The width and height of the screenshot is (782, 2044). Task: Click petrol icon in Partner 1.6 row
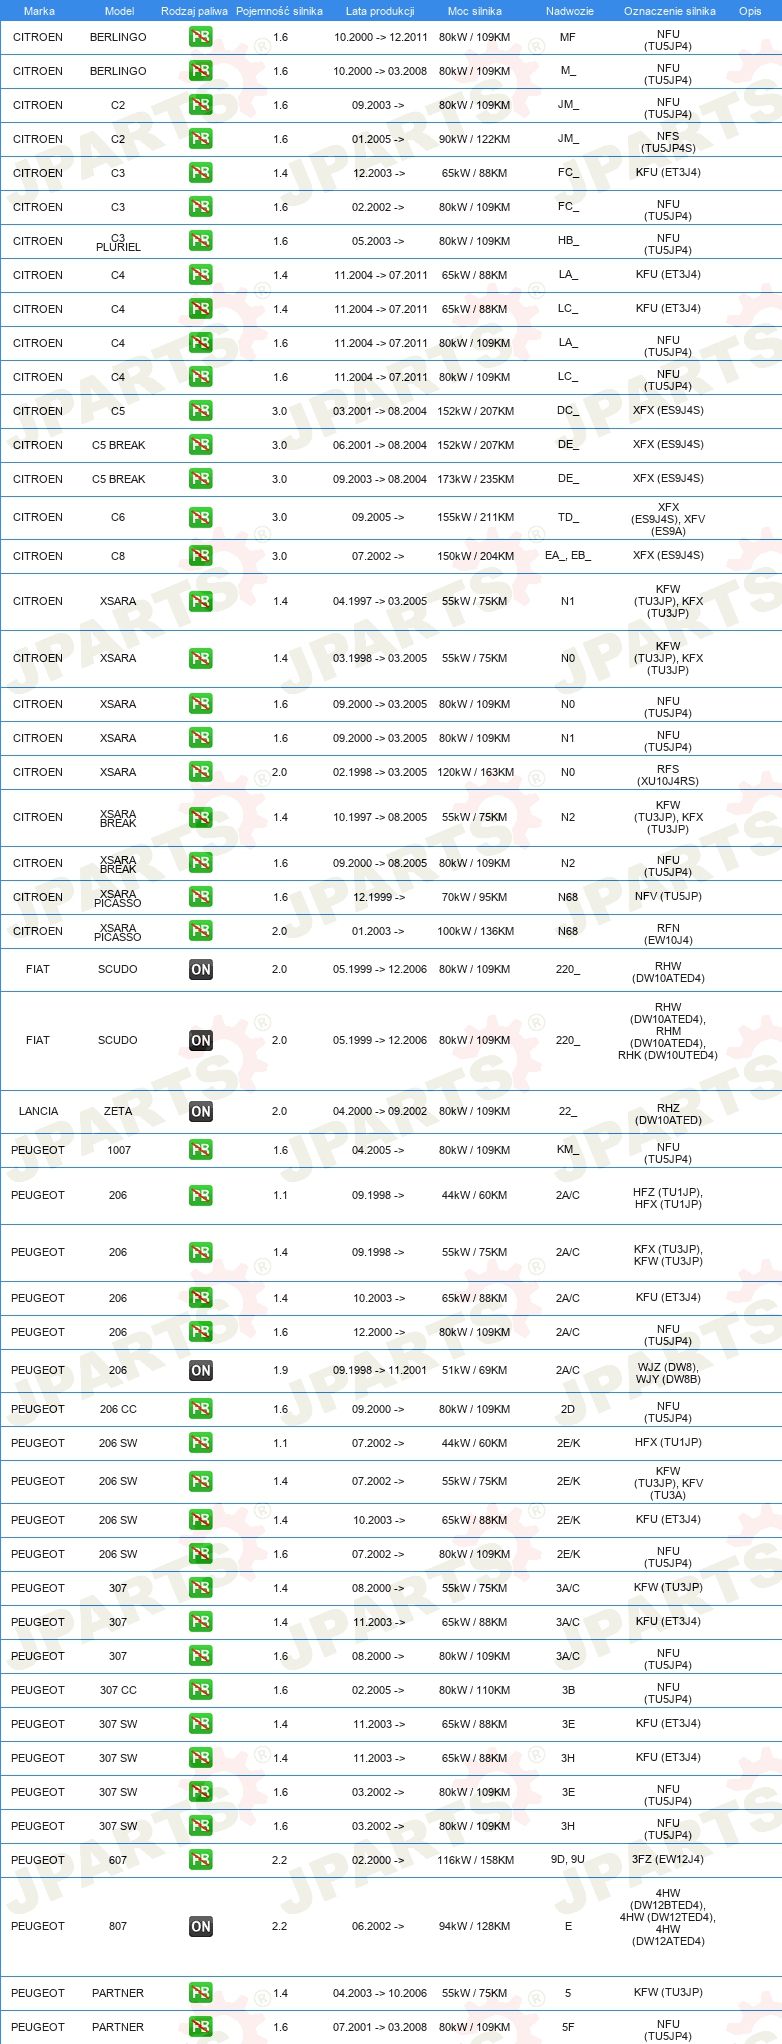[201, 2027]
